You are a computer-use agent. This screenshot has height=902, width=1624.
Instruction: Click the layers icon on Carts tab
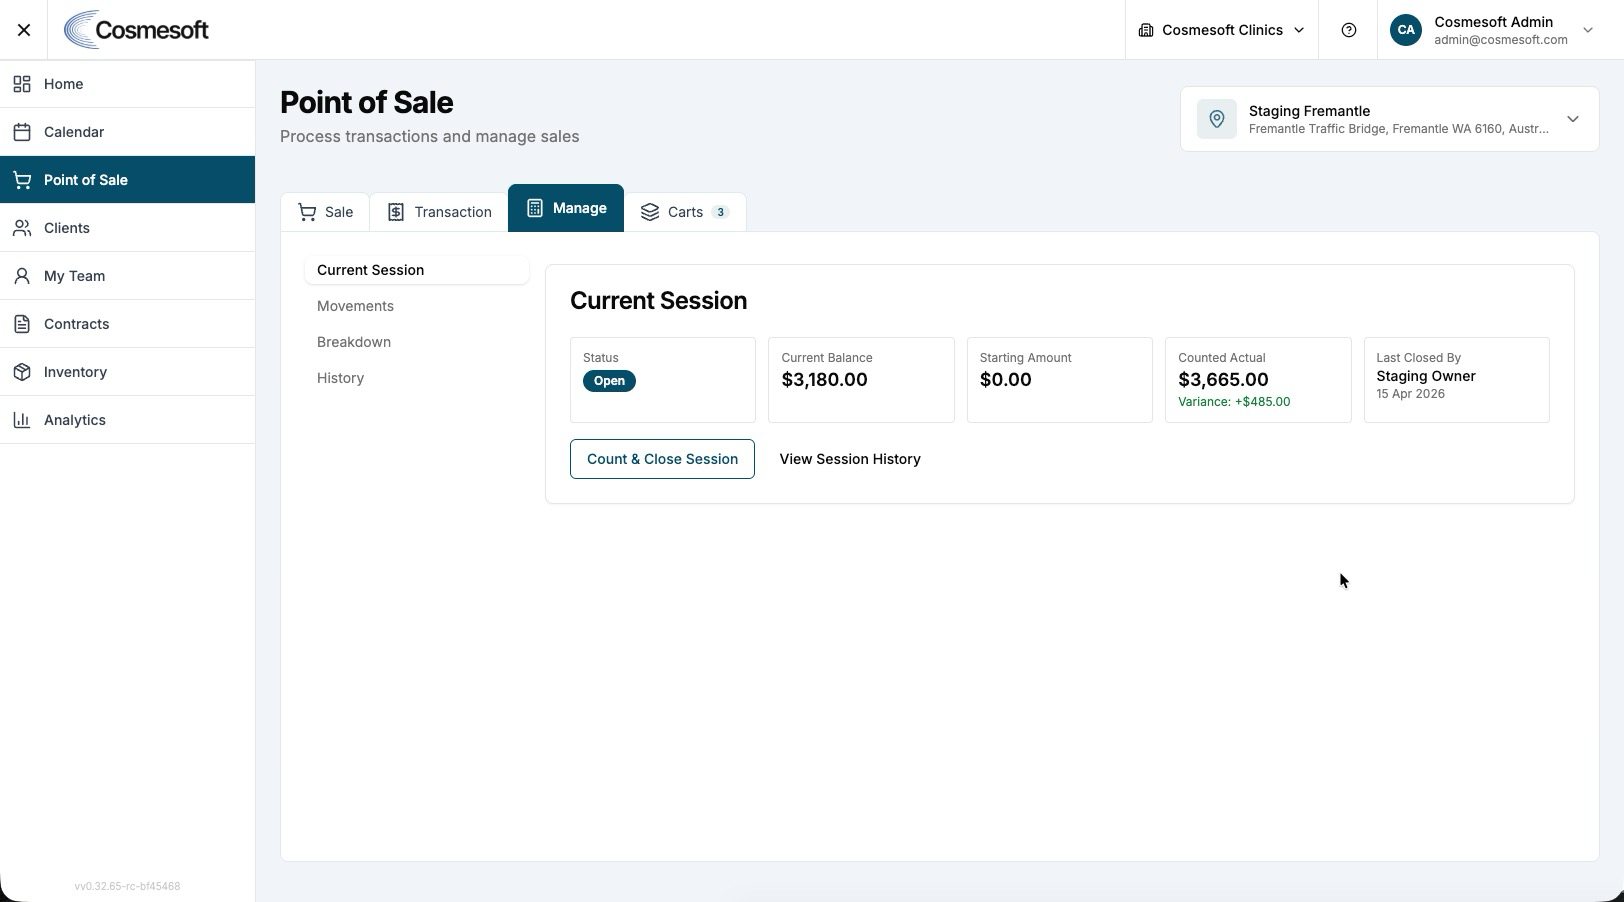(x=650, y=212)
